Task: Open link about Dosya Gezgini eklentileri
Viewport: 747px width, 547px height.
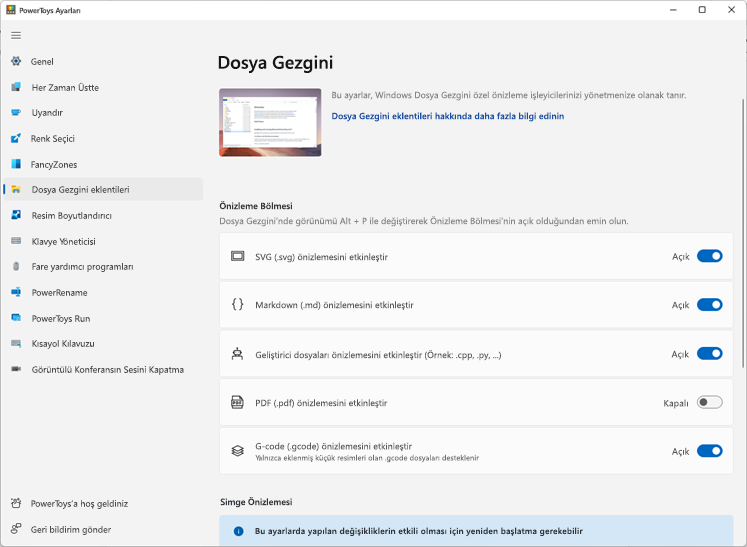Action: click(x=447, y=116)
